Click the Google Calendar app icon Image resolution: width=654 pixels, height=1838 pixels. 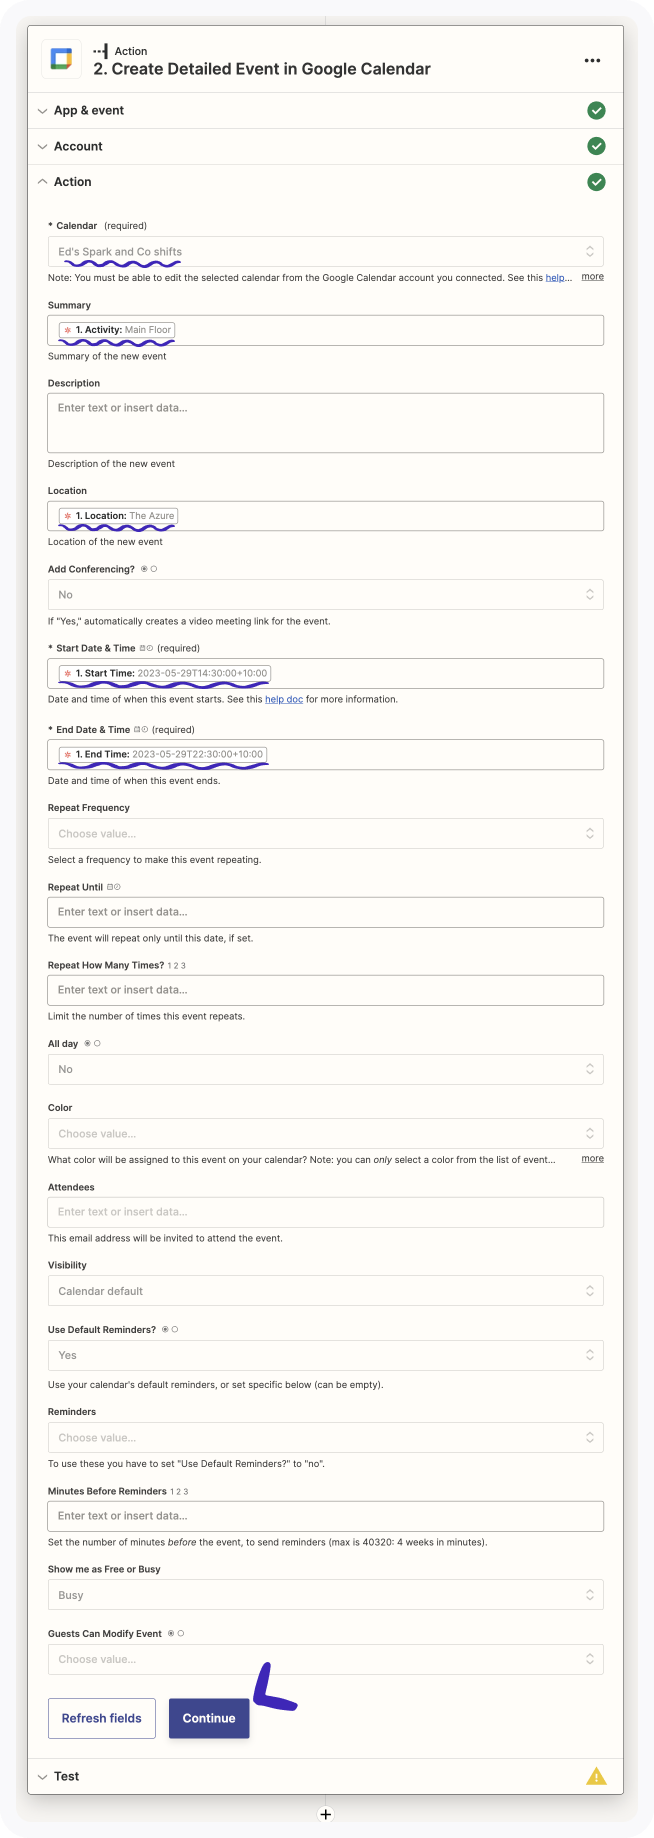coord(61,59)
